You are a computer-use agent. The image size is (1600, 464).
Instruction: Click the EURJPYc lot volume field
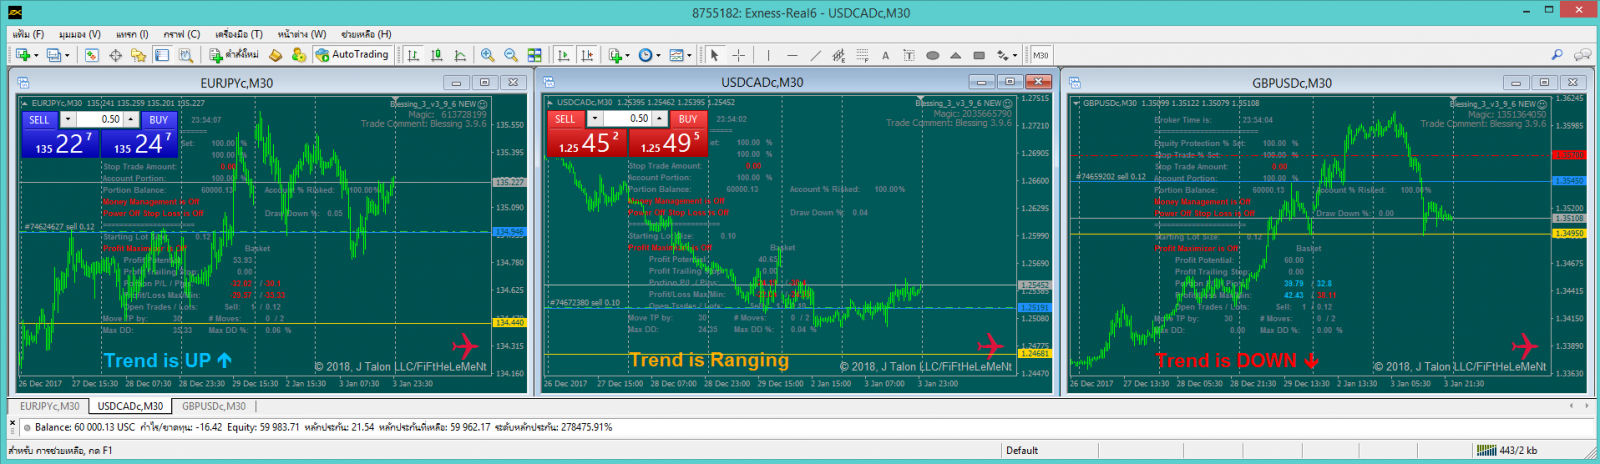(x=102, y=120)
